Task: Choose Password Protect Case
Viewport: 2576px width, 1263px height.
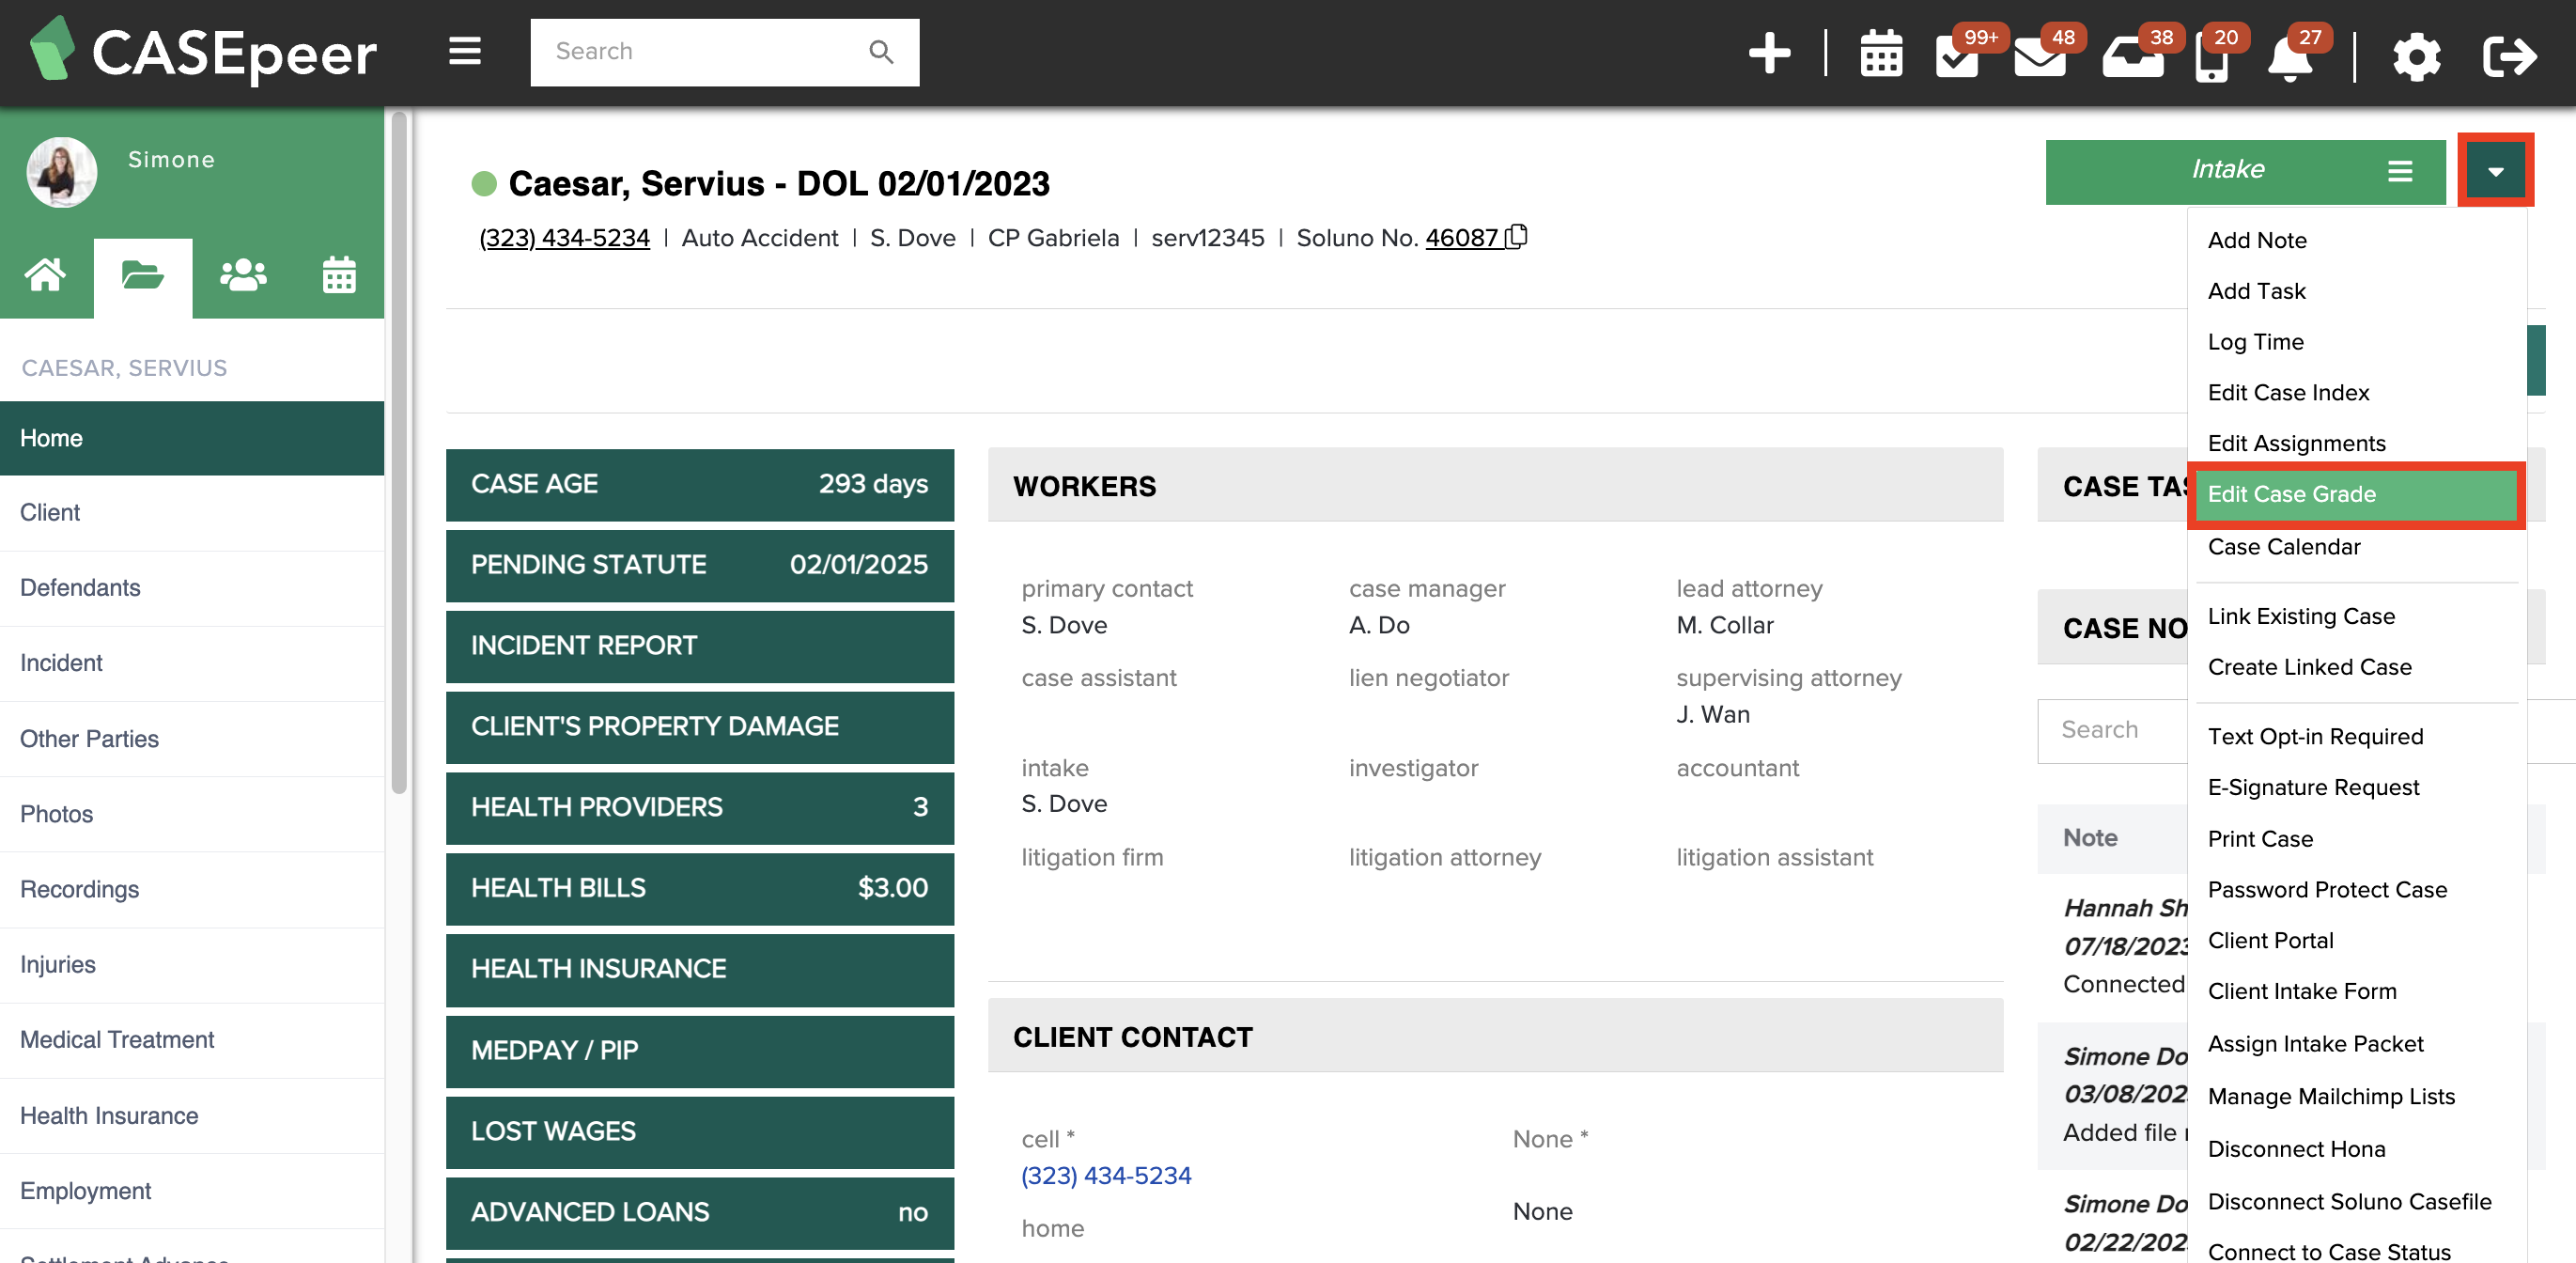Action: point(2327,889)
